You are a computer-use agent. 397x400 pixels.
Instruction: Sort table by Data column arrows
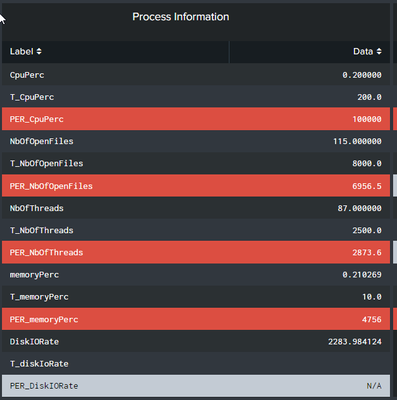click(379, 51)
